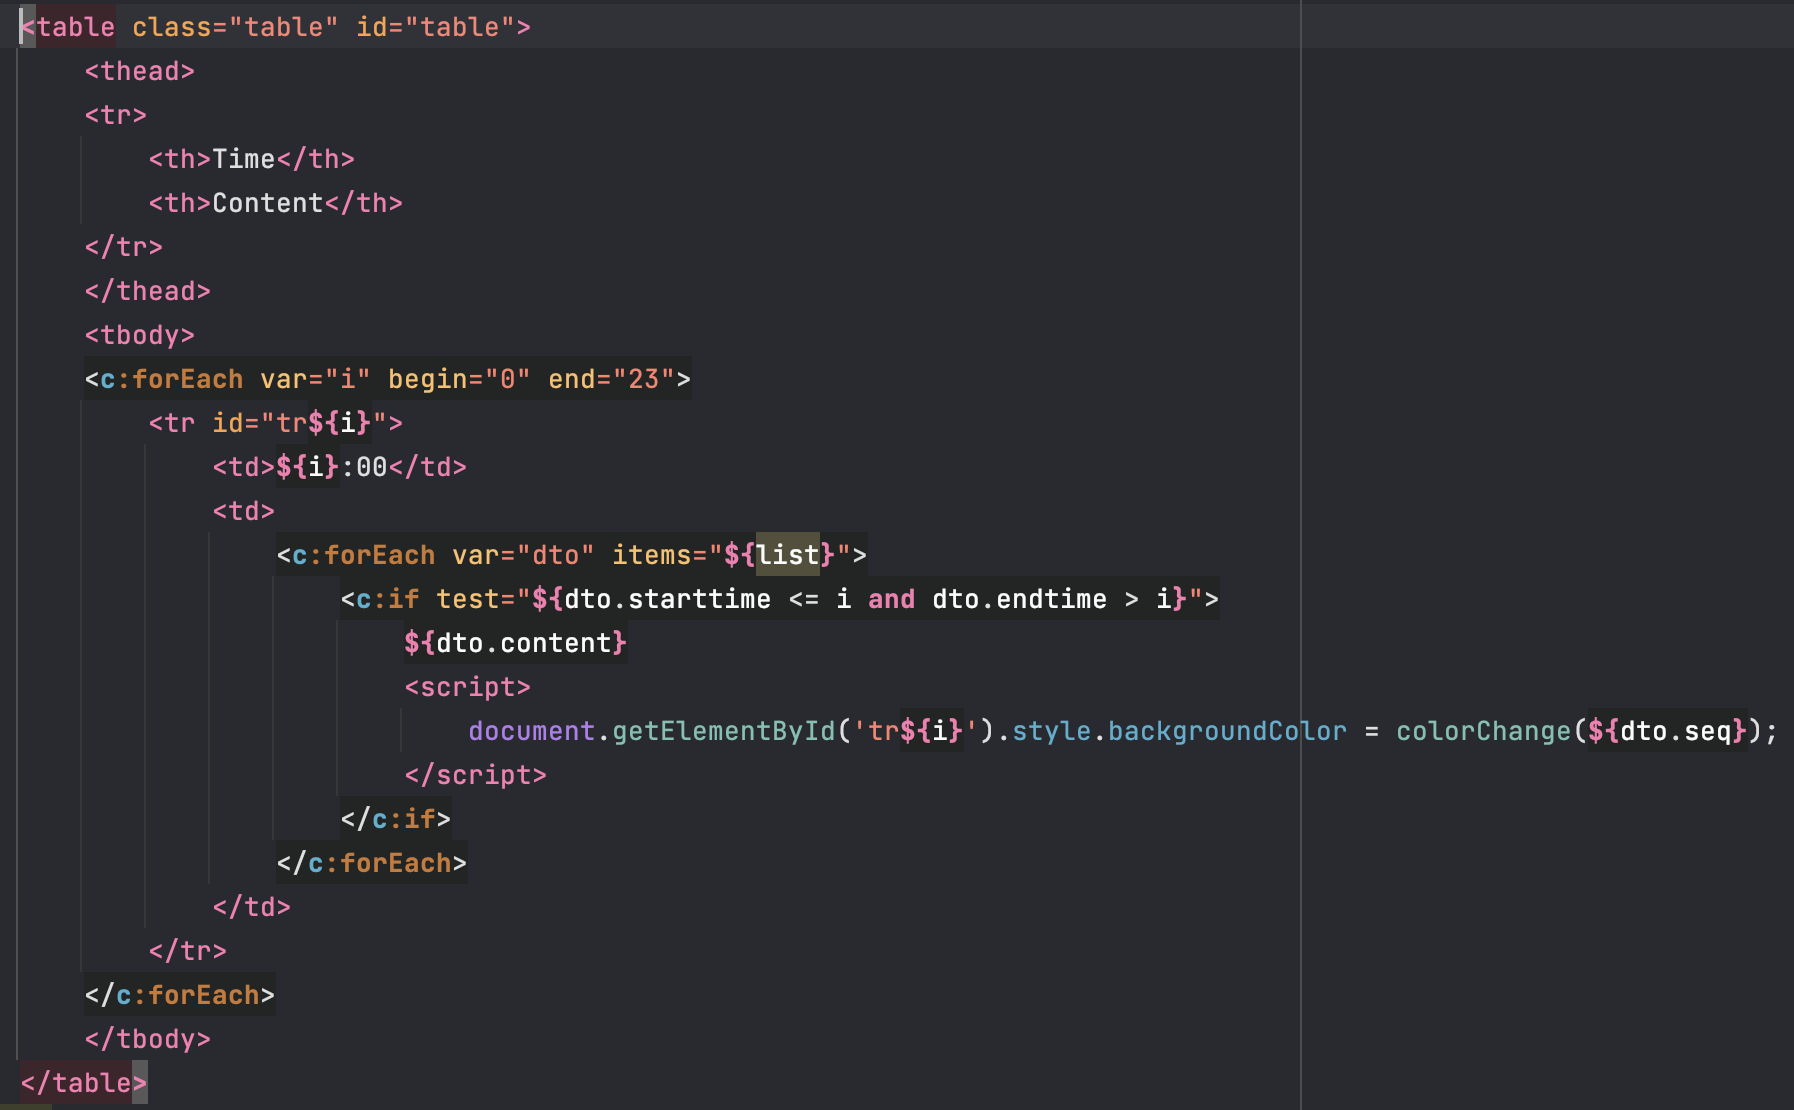Viewport: 1794px width, 1110px height.
Task: Click the backgroundColor property
Action: [1227, 731]
